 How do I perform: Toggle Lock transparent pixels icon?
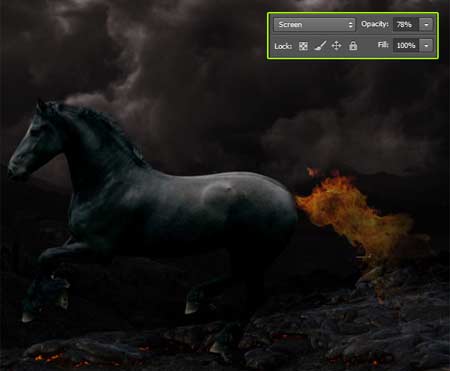303,46
